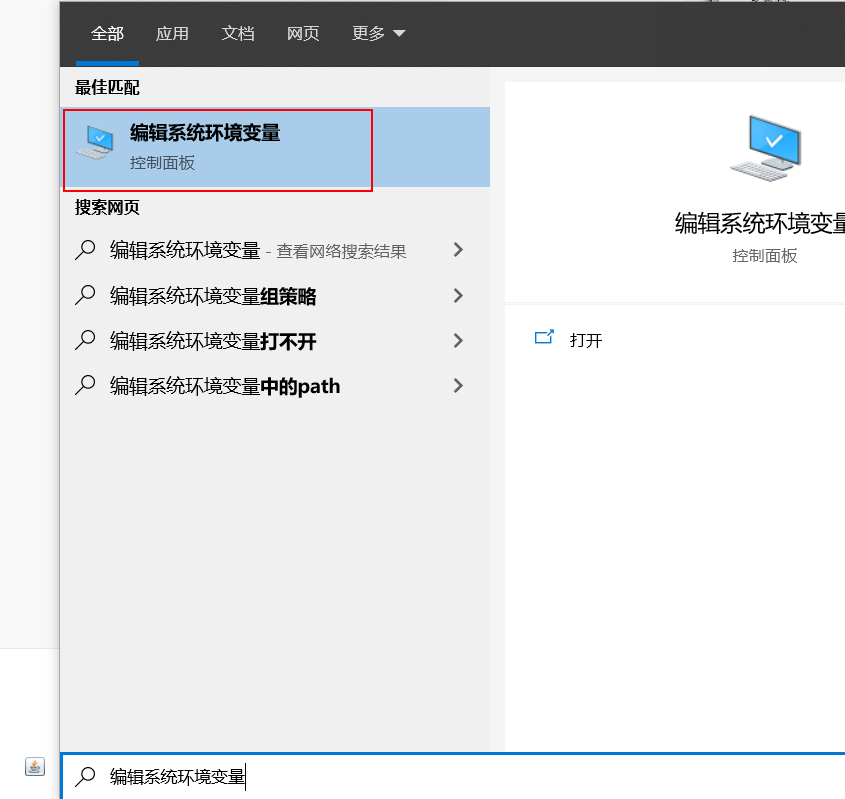Open the 编辑系统环境变量 best match result
The image size is (845, 799).
(x=205, y=146)
